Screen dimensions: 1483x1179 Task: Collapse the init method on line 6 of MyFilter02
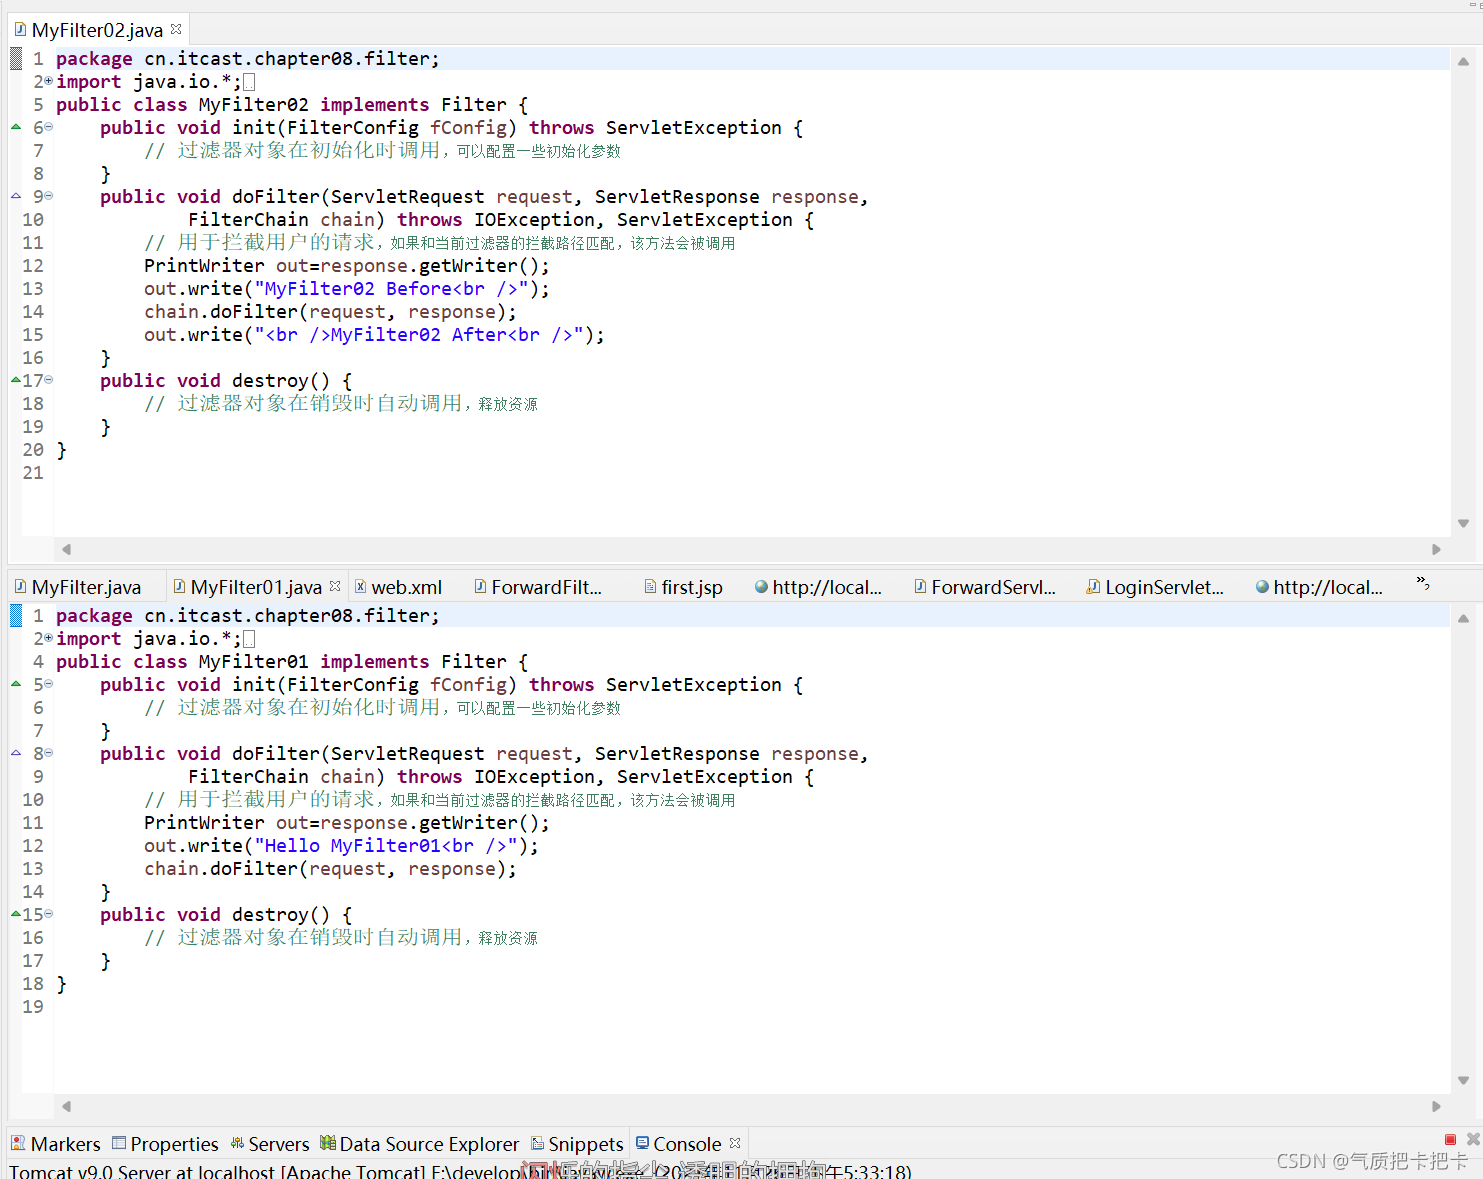(49, 127)
